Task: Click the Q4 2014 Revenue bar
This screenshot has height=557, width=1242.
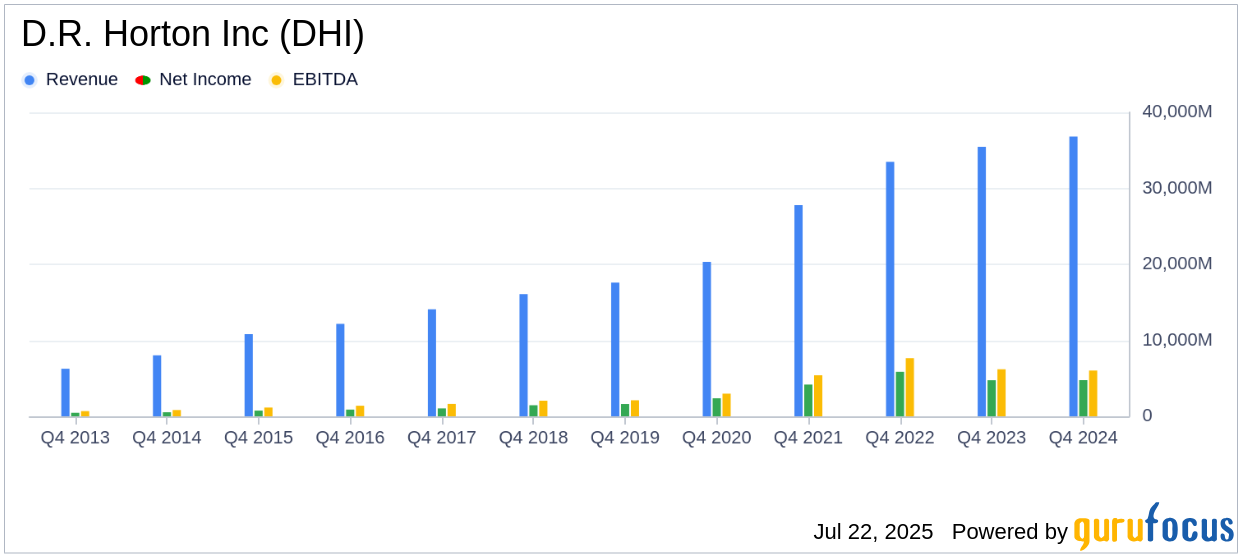Action: pyautogui.click(x=157, y=386)
